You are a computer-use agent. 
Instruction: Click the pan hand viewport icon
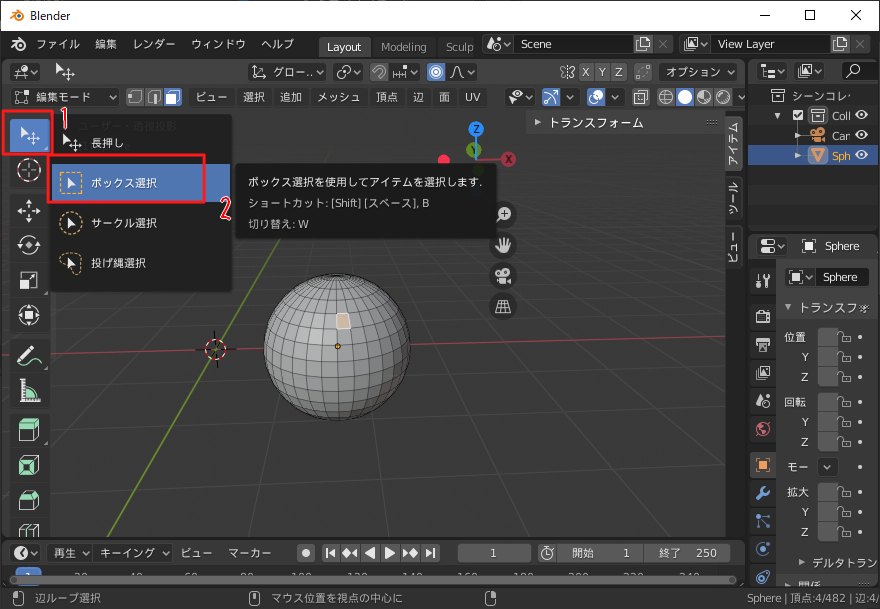pyautogui.click(x=504, y=245)
